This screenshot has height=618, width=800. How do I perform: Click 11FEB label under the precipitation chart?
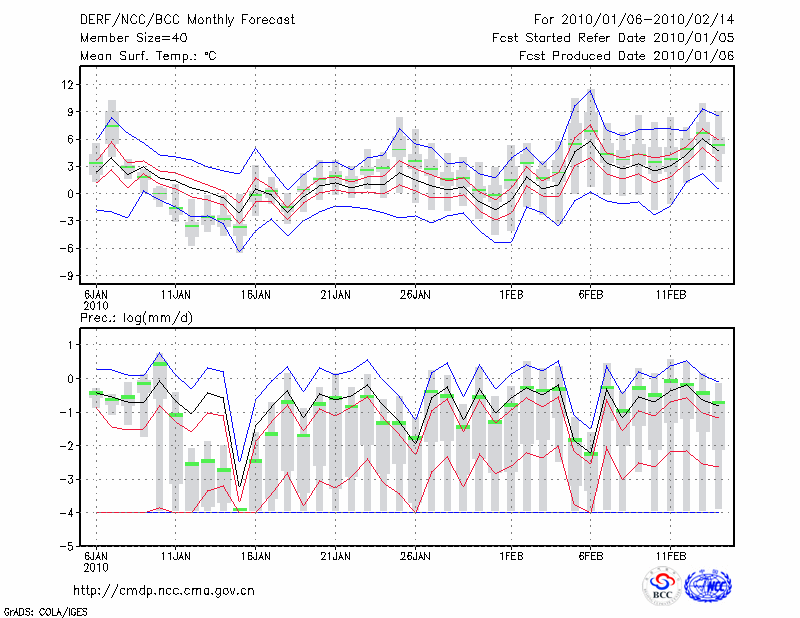pyautogui.click(x=669, y=554)
